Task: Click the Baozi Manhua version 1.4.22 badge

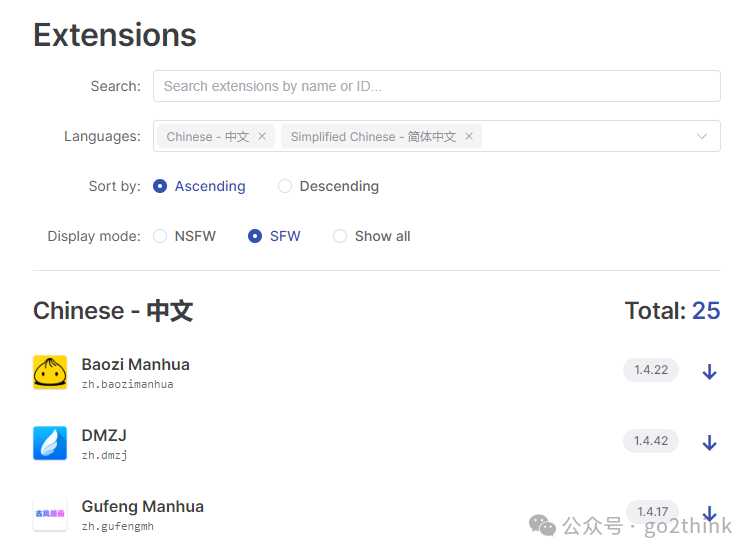Action: 651,370
